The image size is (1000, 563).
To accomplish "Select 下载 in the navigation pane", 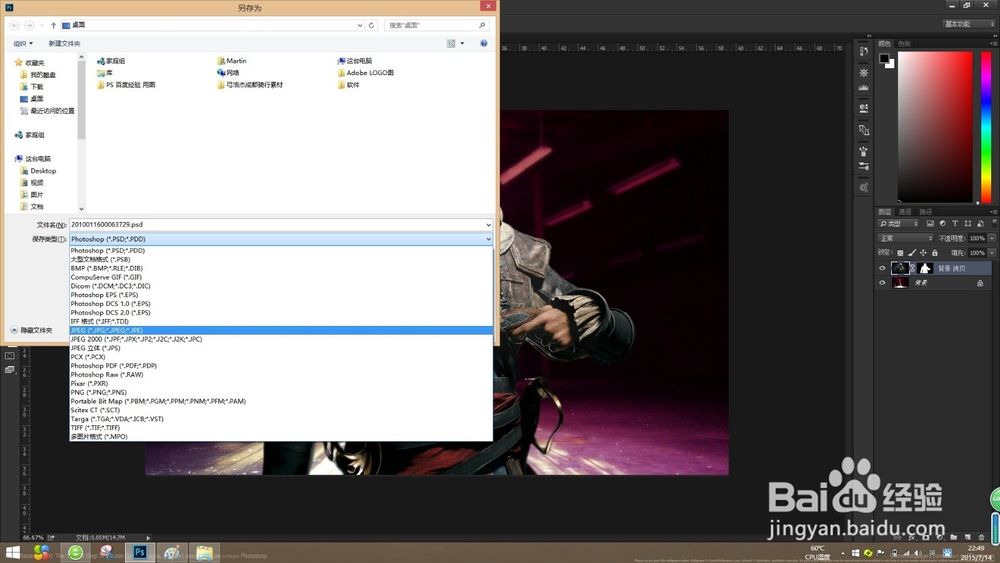I will tap(32, 87).
